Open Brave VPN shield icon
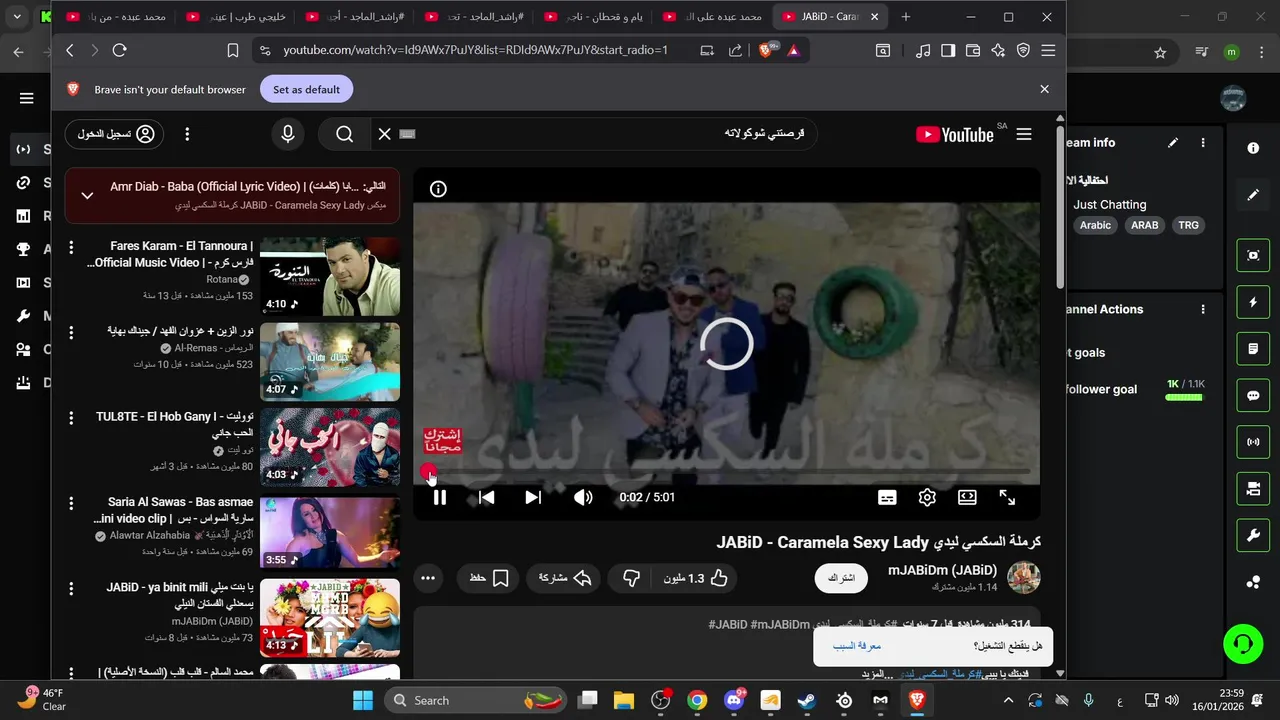The image size is (1280, 720). [x=1023, y=50]
